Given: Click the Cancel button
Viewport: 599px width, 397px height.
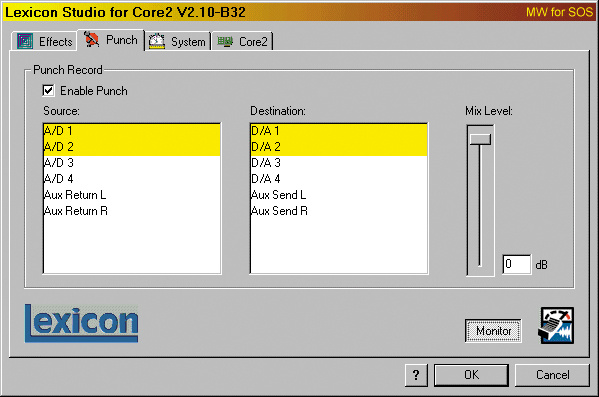Looking at the screenshot, I should pos(552,375).
